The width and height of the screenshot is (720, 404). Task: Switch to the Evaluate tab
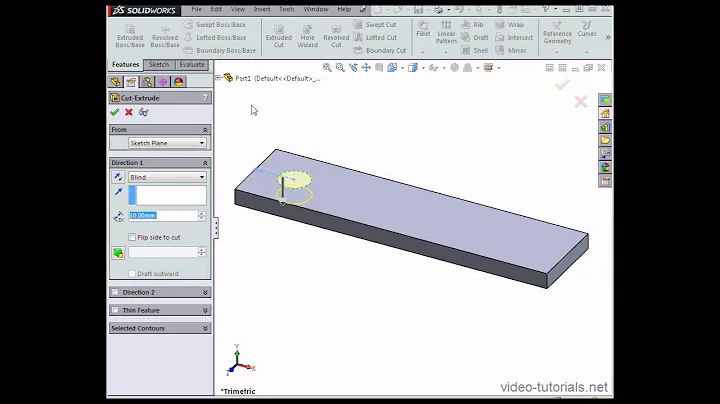pos(192,65)
